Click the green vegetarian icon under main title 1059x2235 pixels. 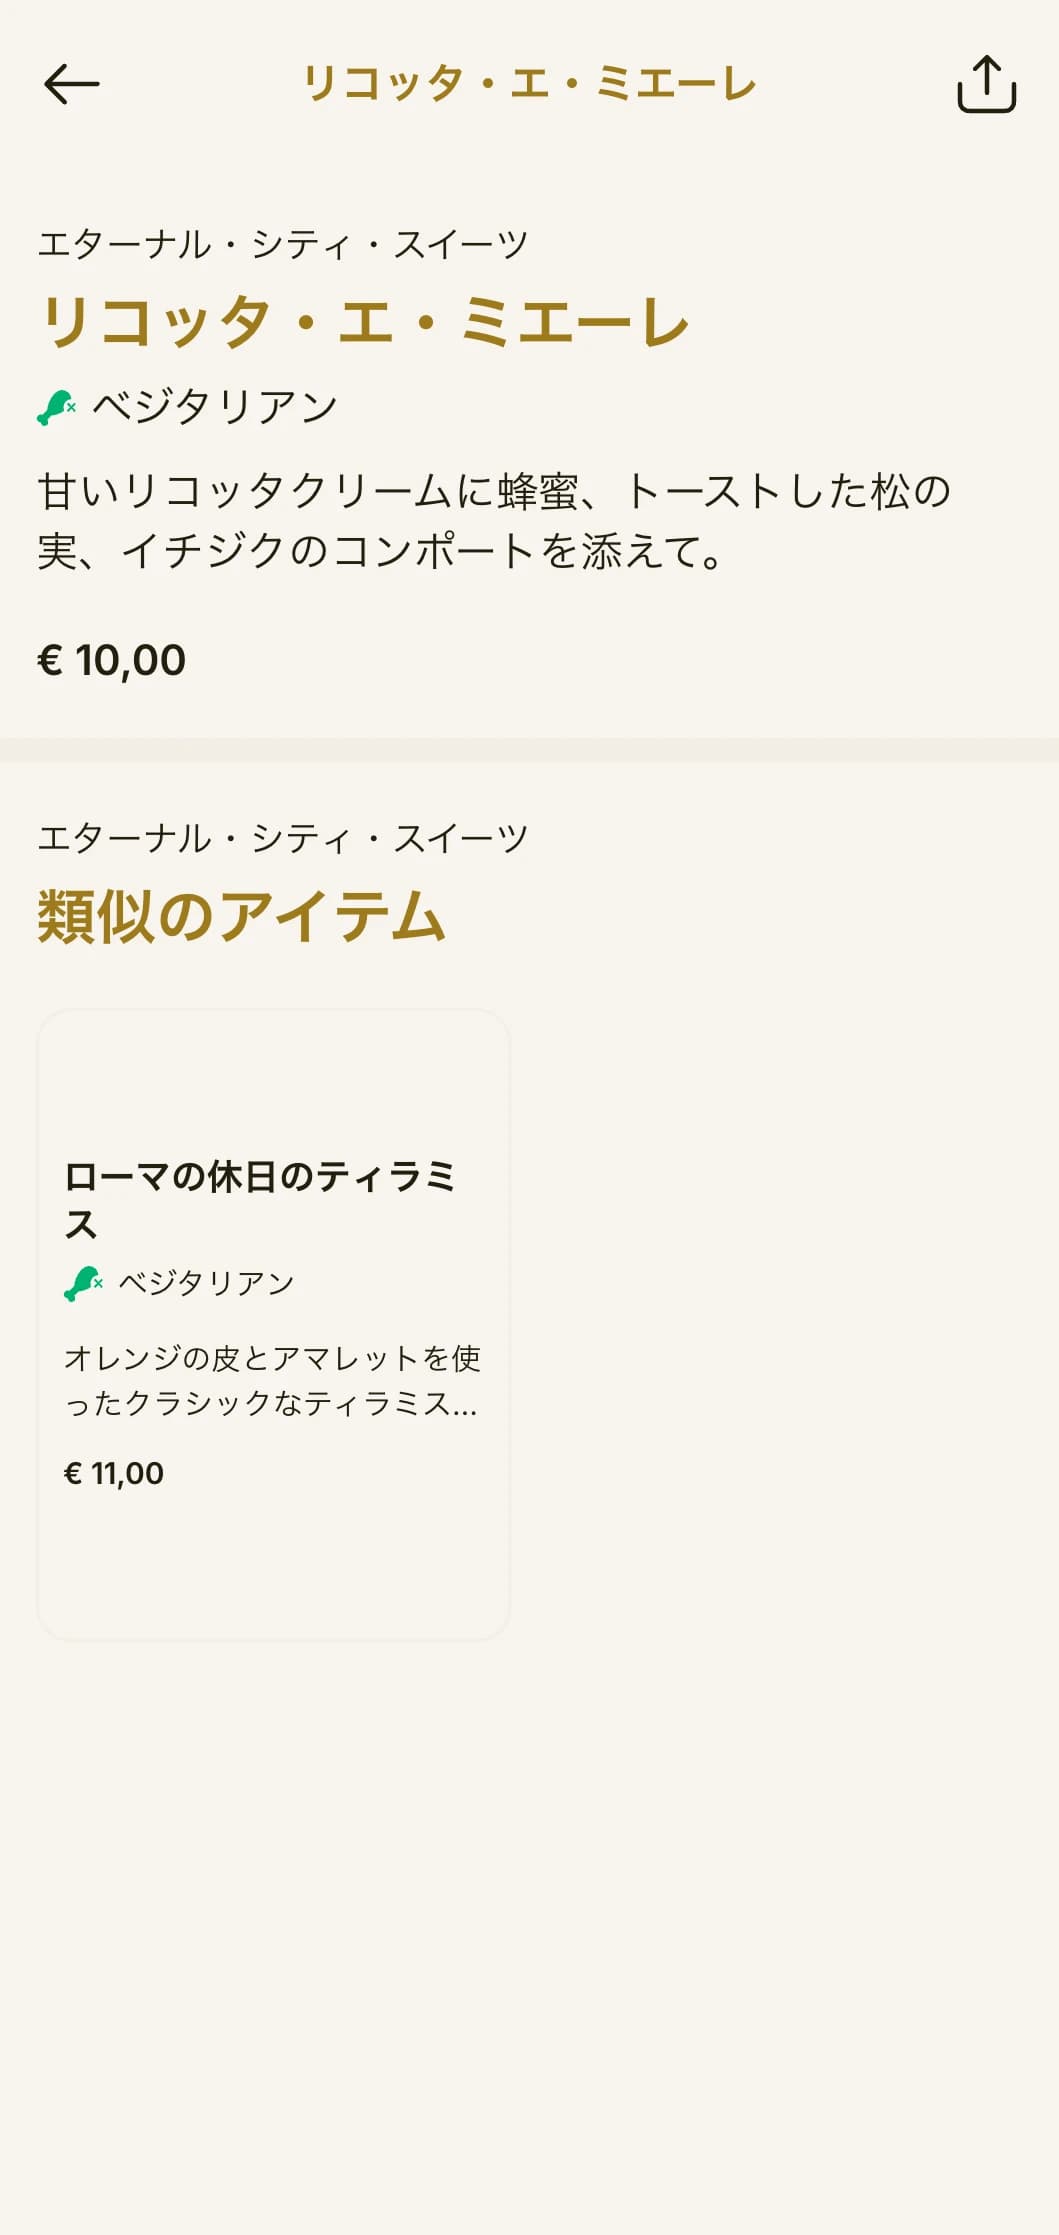(x=57, y=407)
